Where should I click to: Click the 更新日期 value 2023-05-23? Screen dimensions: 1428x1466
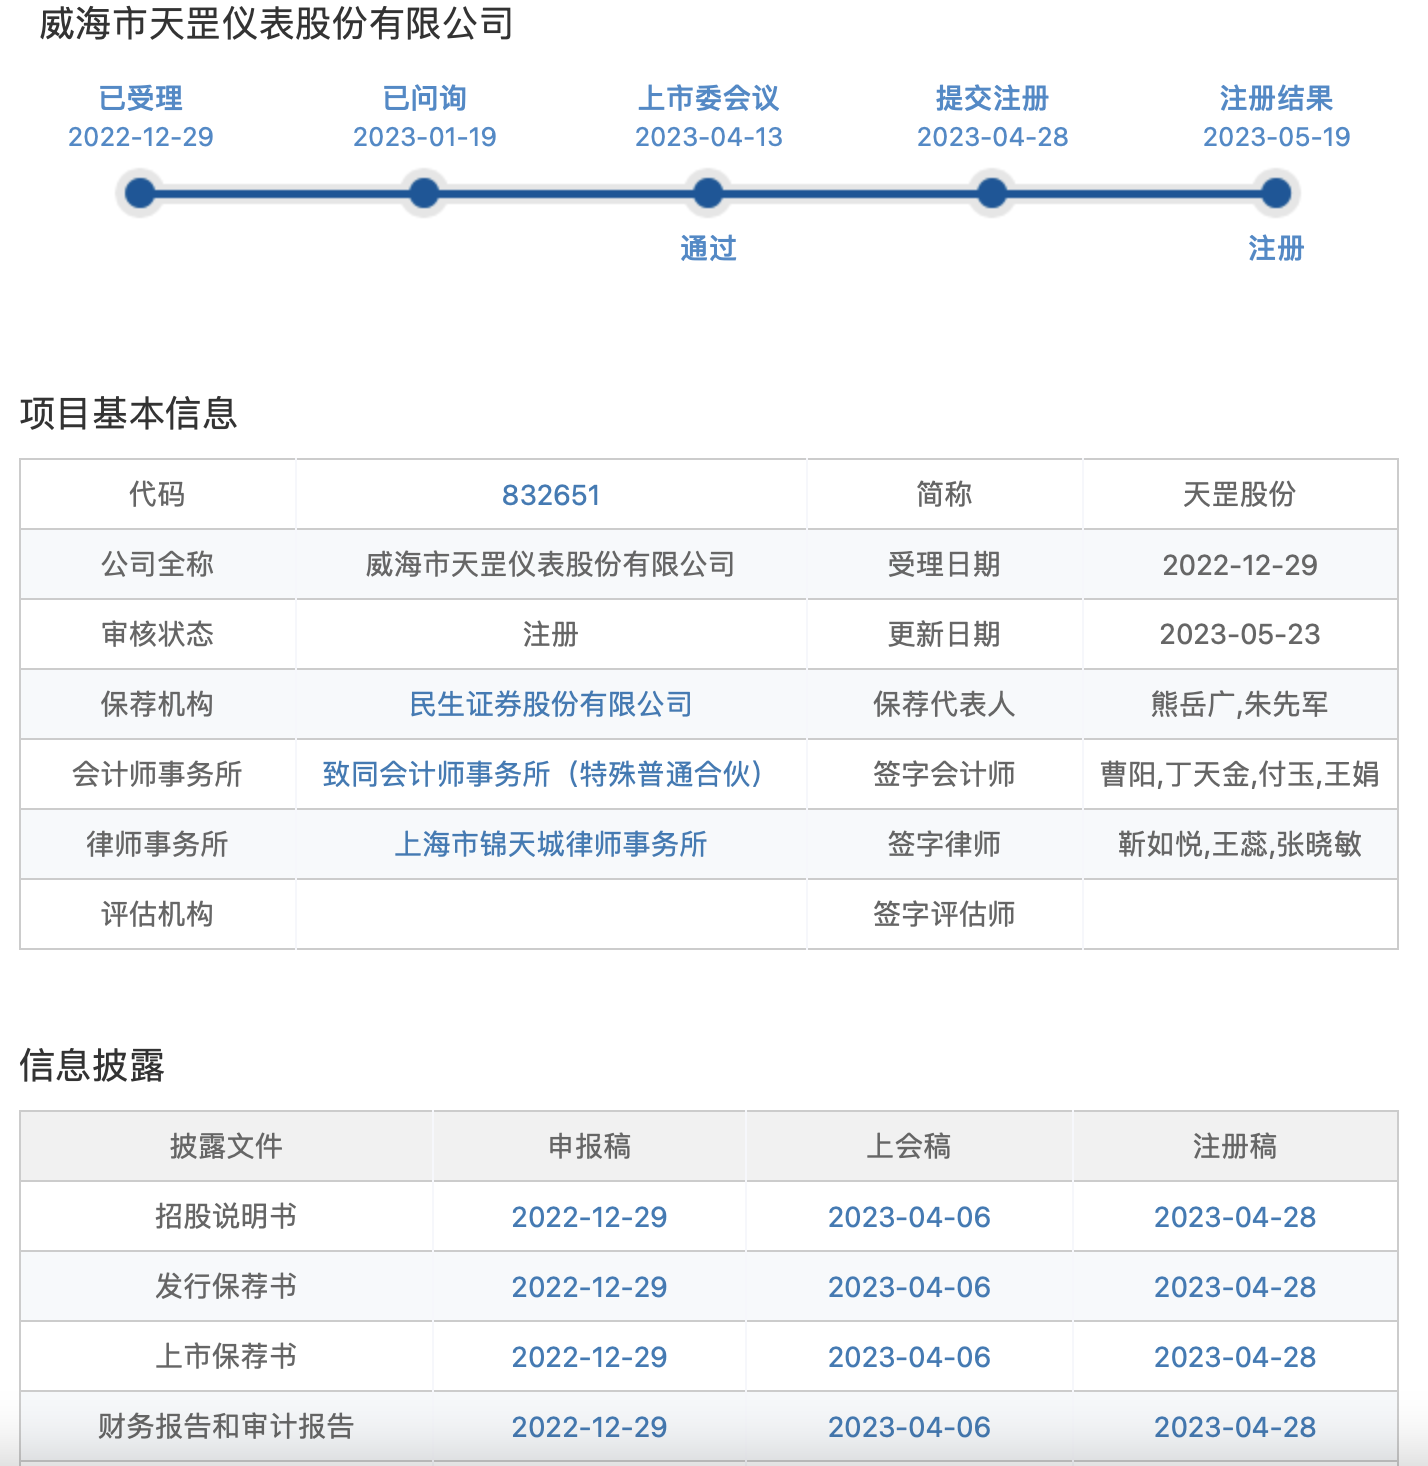click(x=1240, y=634)
